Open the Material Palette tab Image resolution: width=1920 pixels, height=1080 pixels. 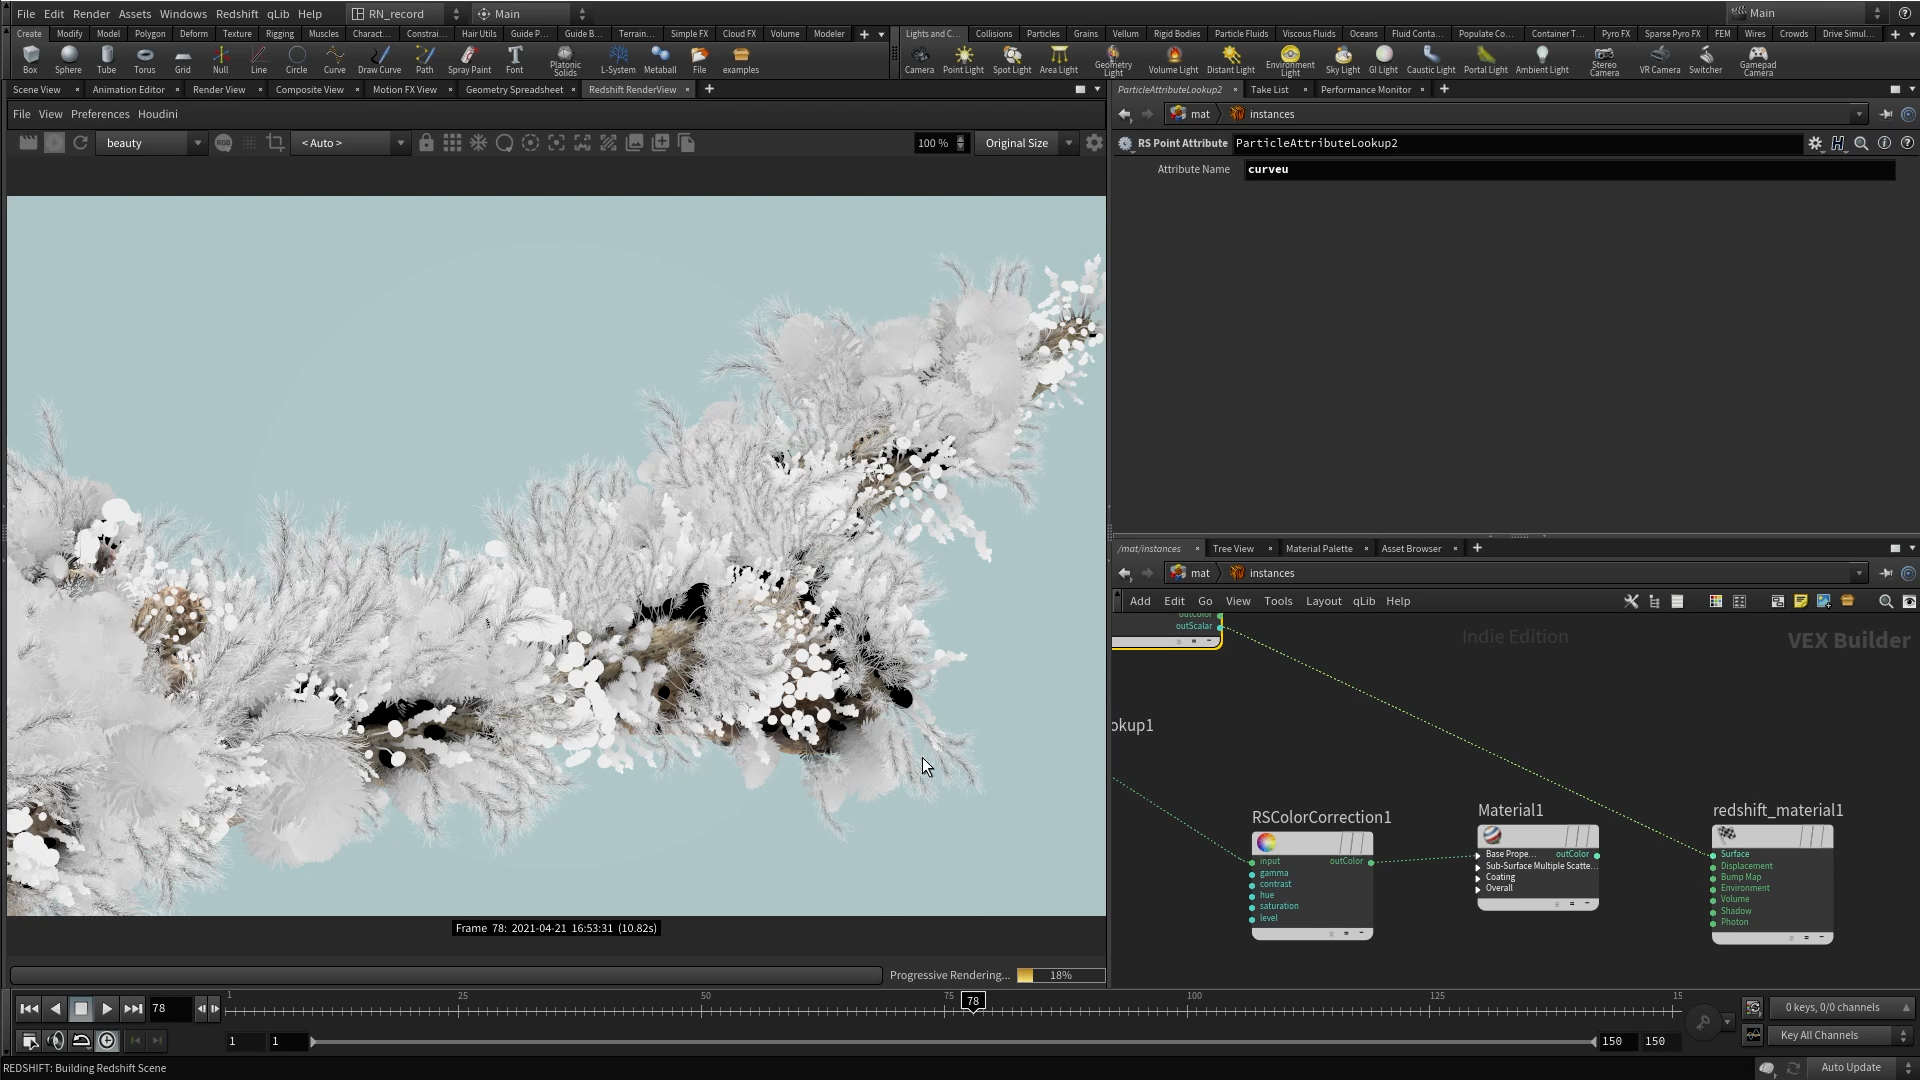(x=1318, y=549)
